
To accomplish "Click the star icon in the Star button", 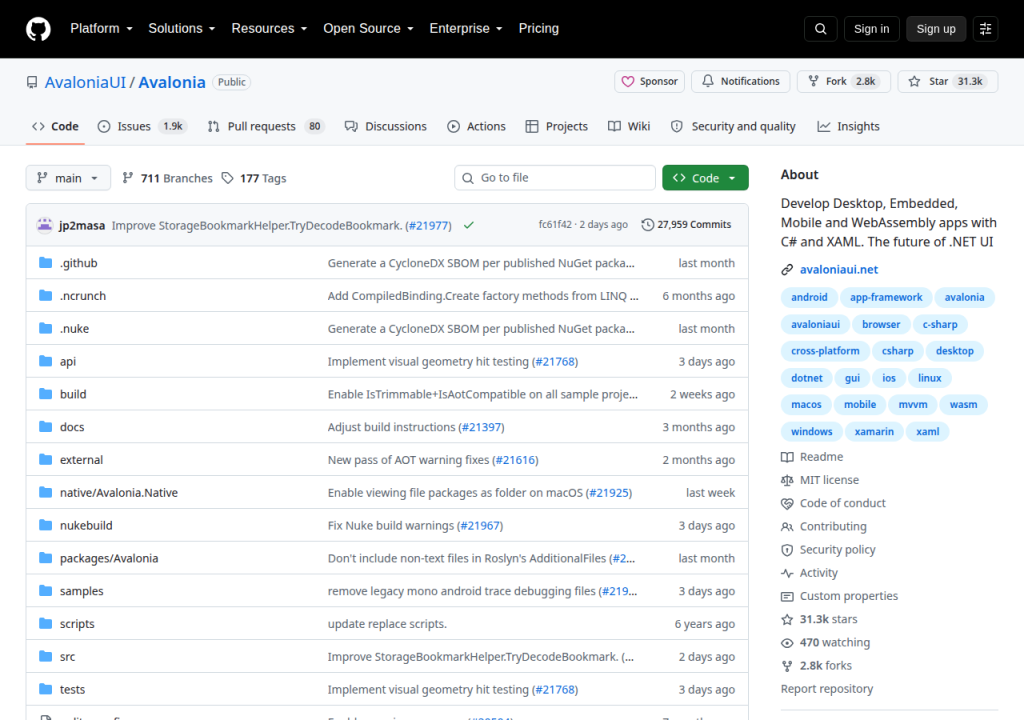I will (x=914, y=82).
